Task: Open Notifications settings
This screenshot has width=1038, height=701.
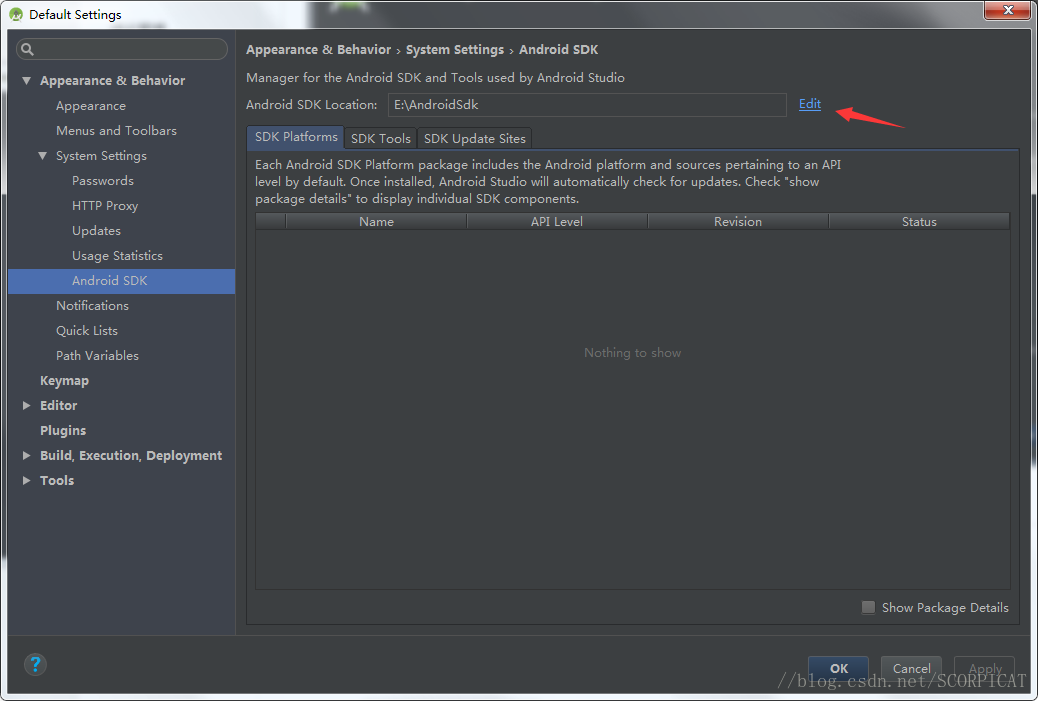Action: (92, 306)
